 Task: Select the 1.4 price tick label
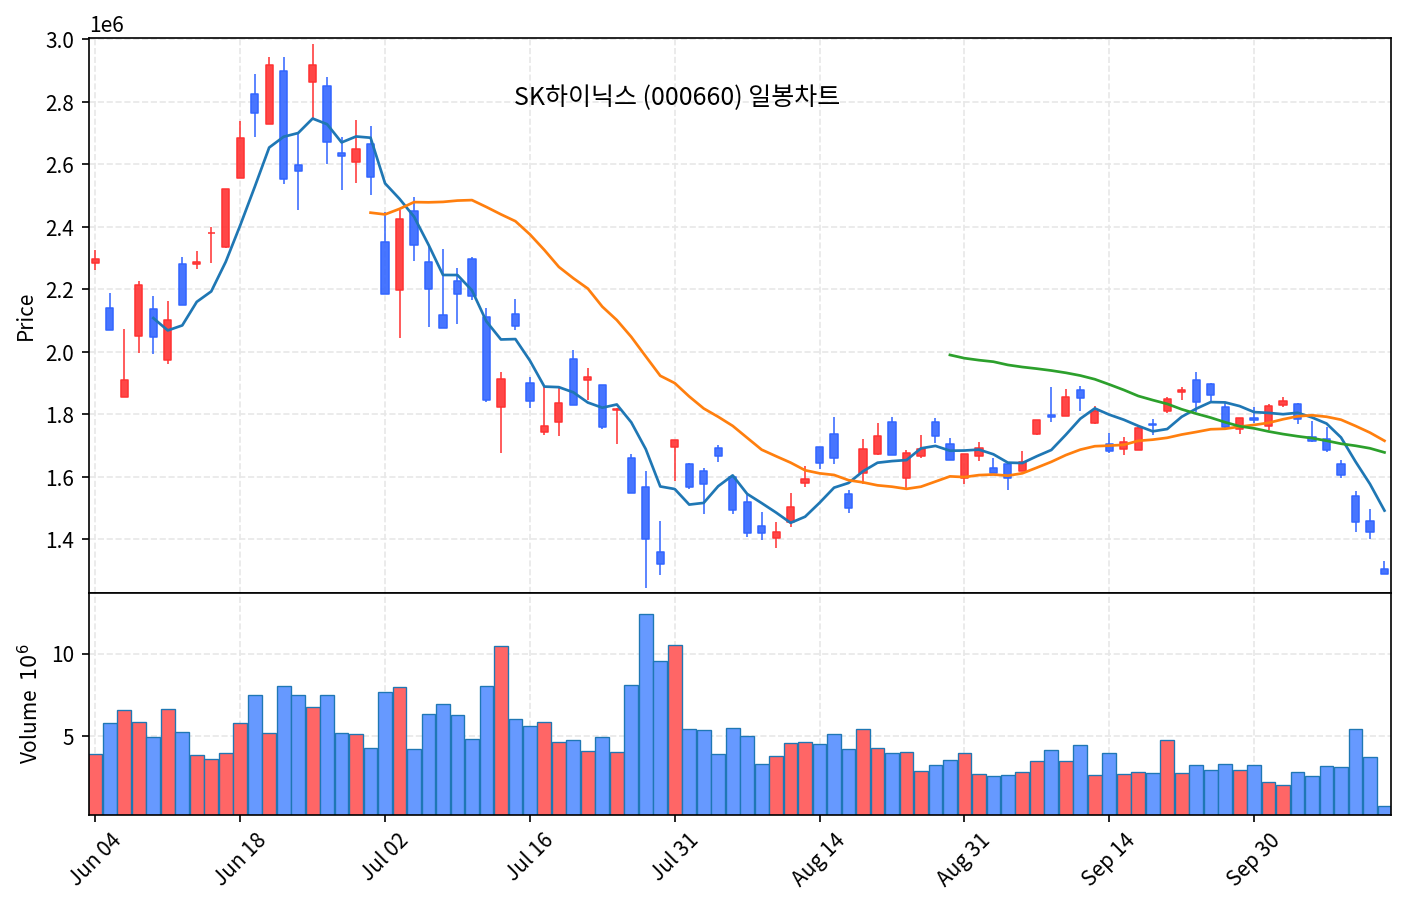click(x=60, y=540)
